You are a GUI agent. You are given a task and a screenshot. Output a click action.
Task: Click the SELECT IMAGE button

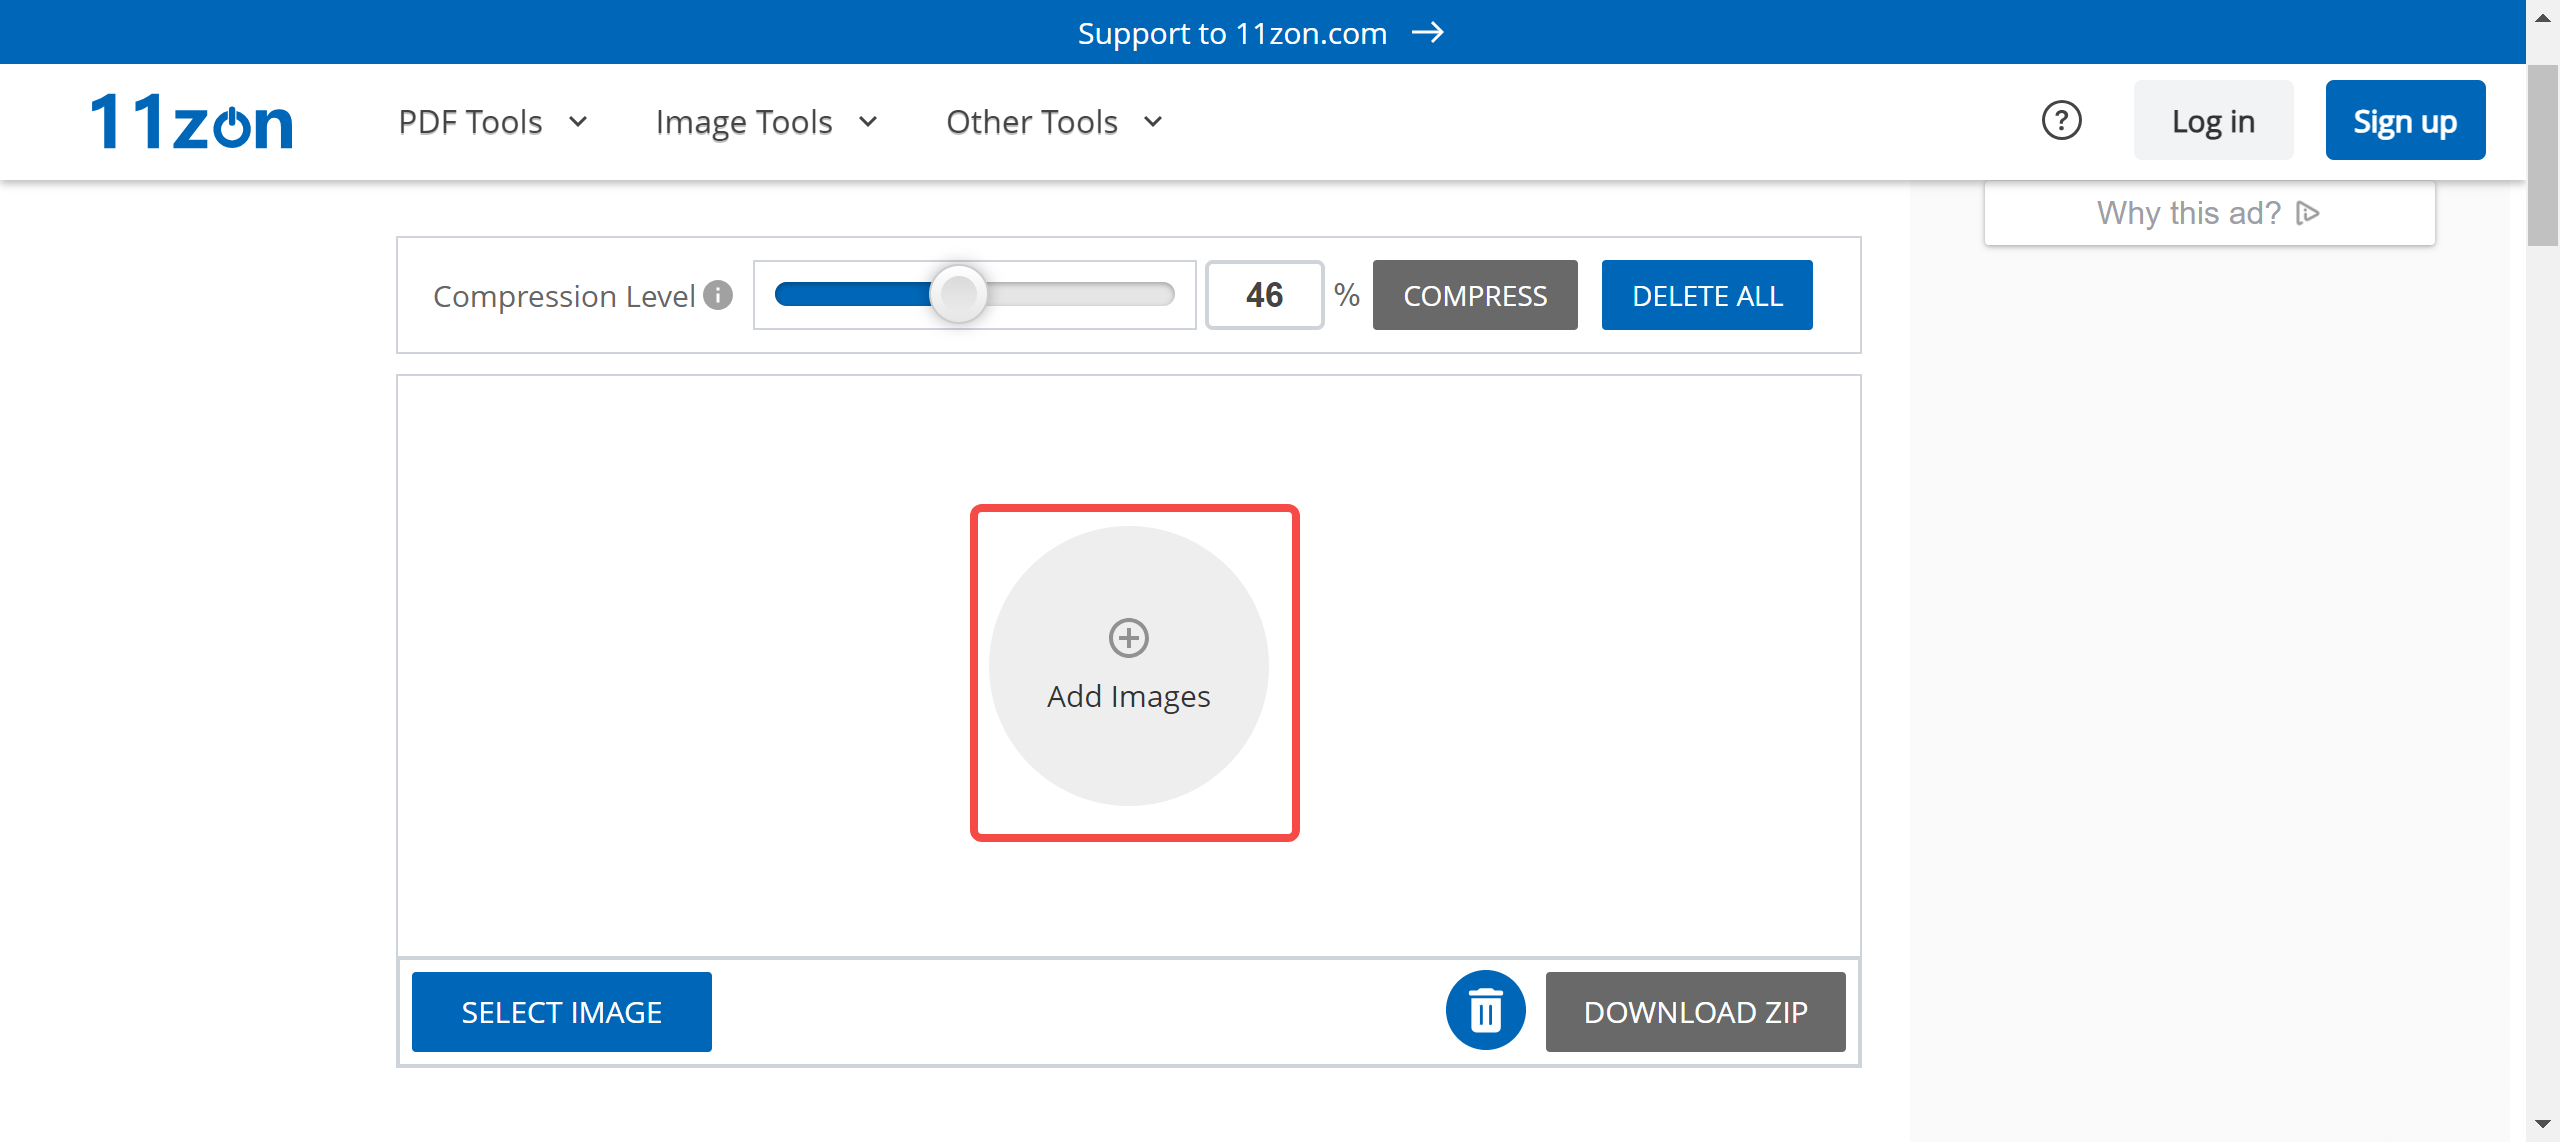(562, 1011)
